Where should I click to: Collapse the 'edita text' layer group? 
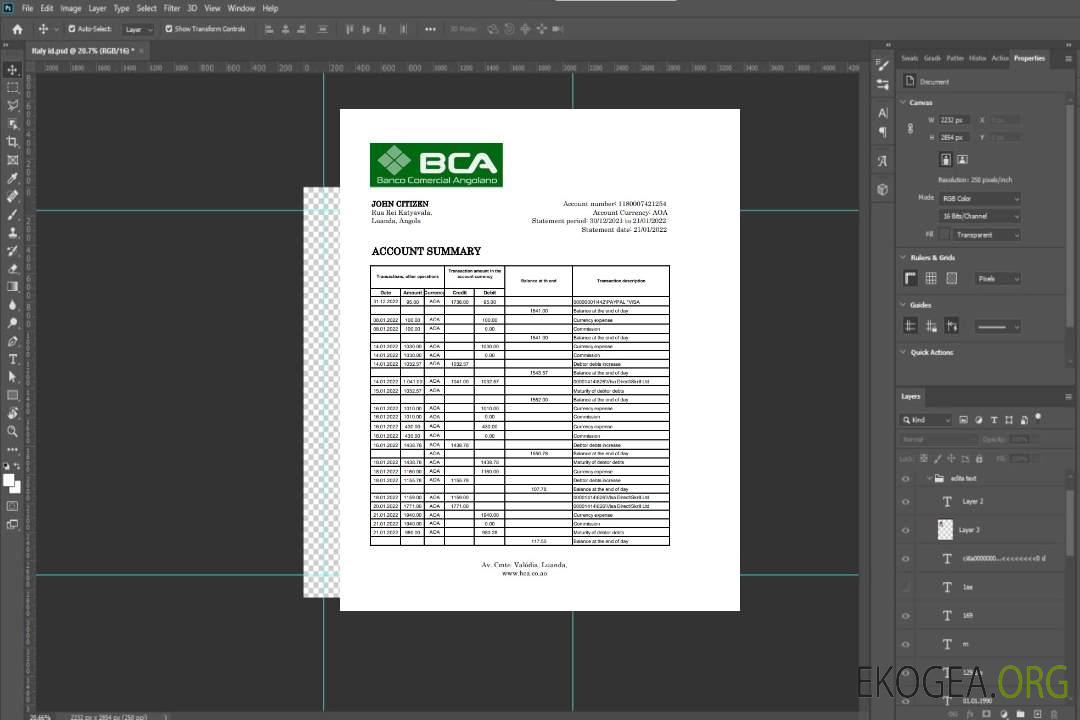click(929, 478)
